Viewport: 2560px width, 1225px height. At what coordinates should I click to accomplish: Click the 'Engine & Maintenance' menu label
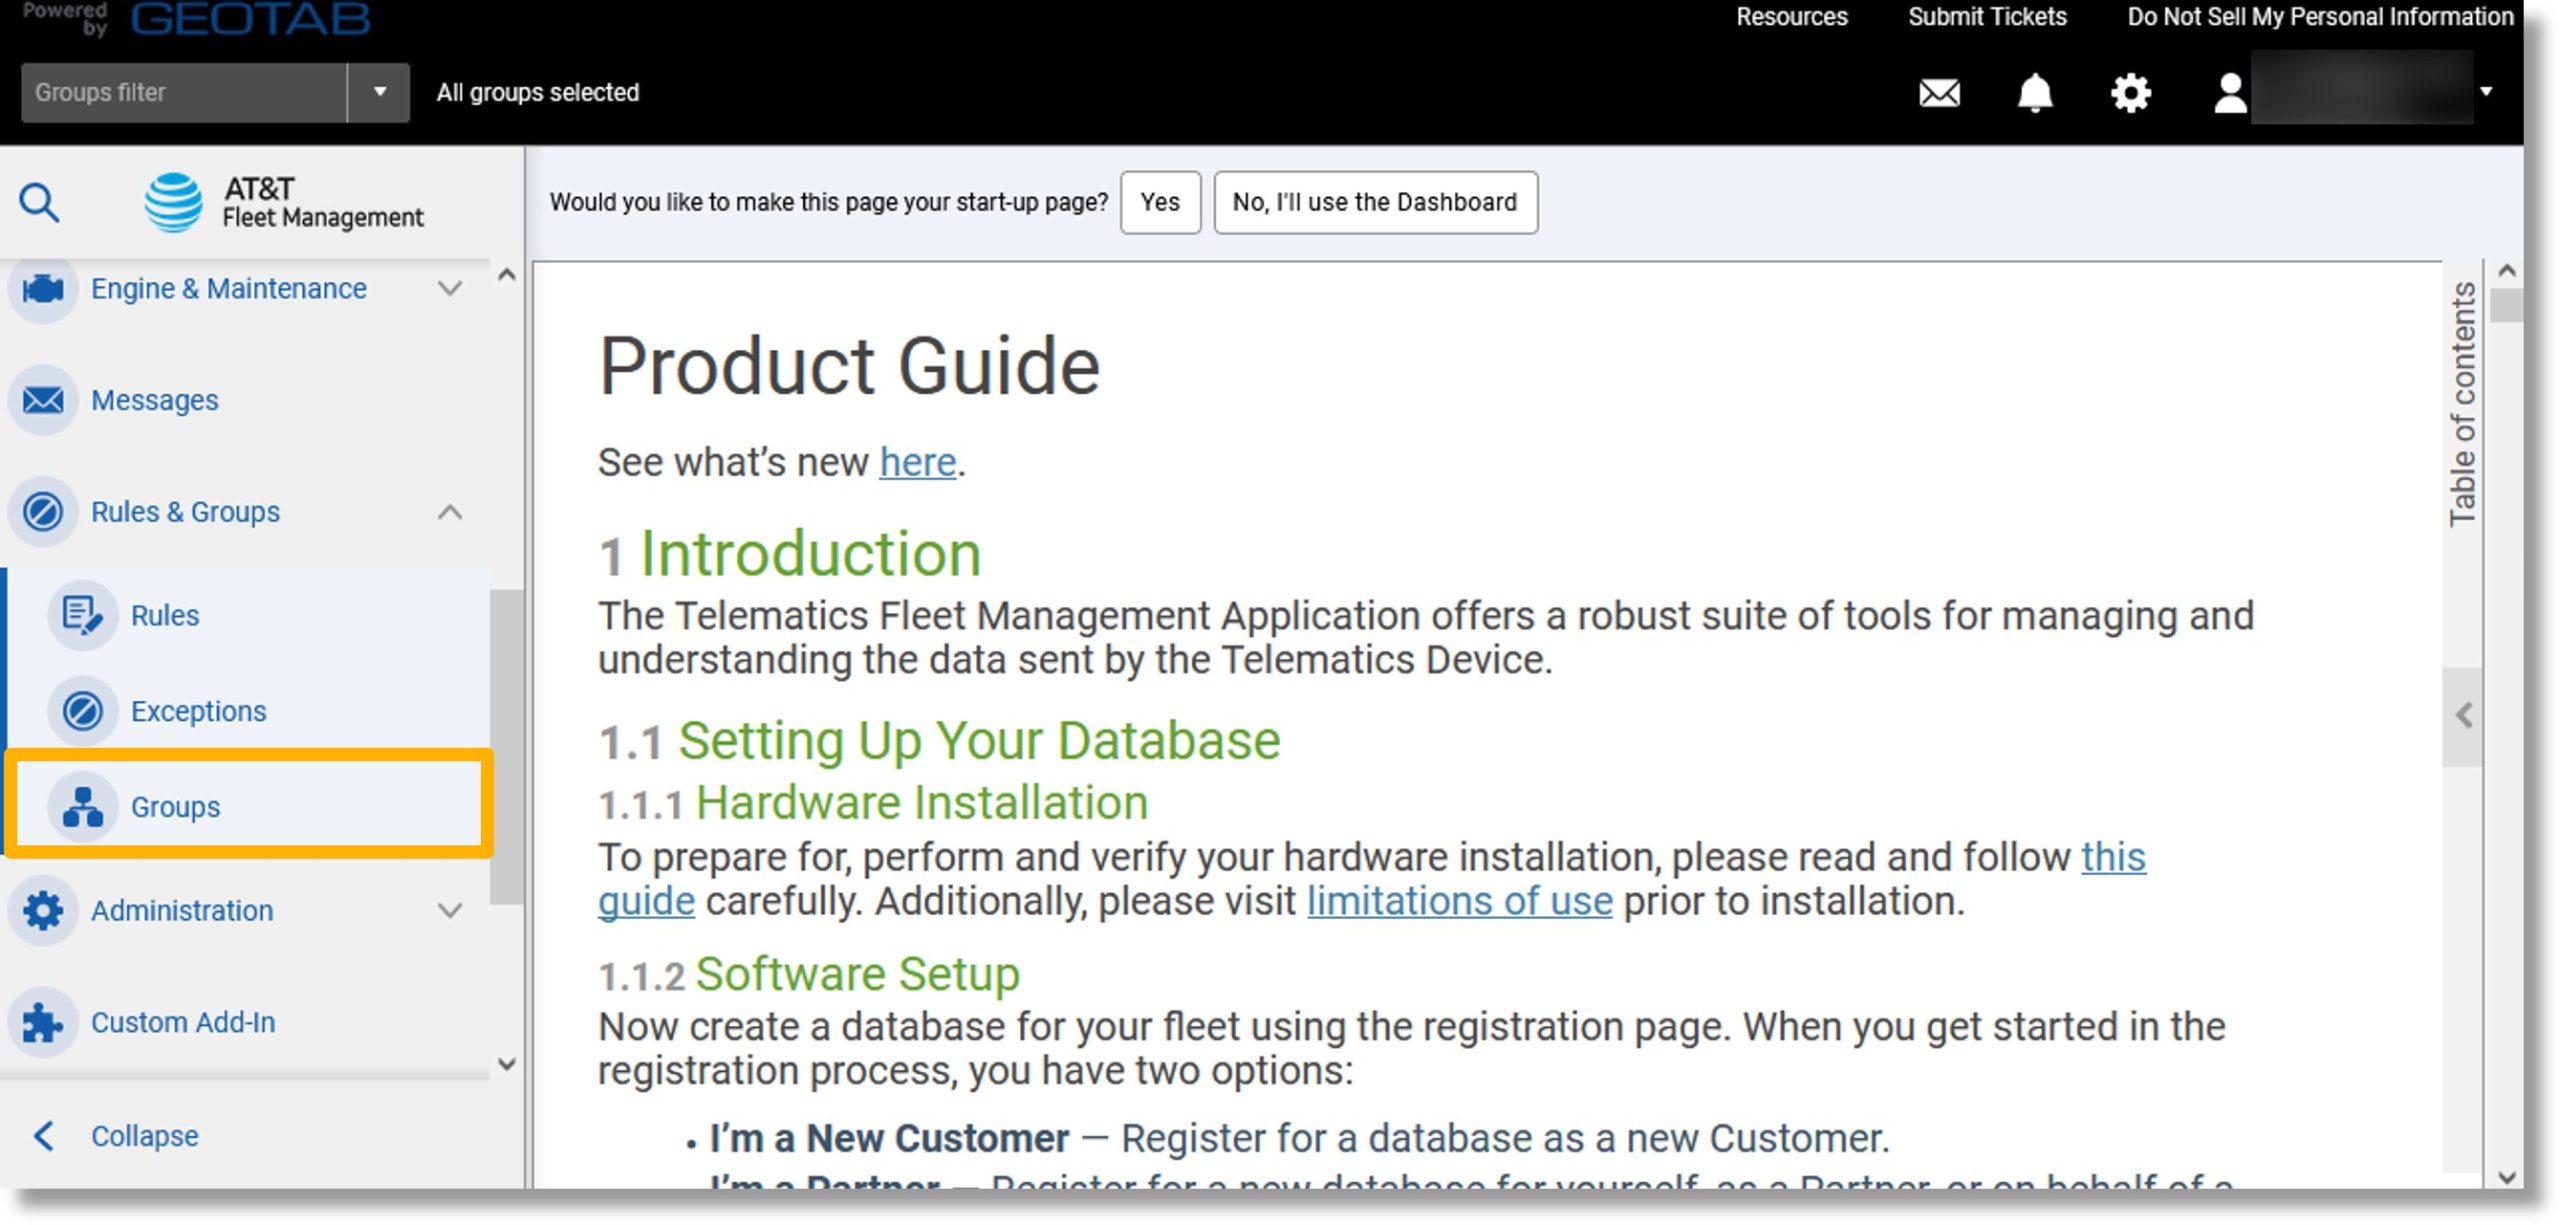coord(229,289)
